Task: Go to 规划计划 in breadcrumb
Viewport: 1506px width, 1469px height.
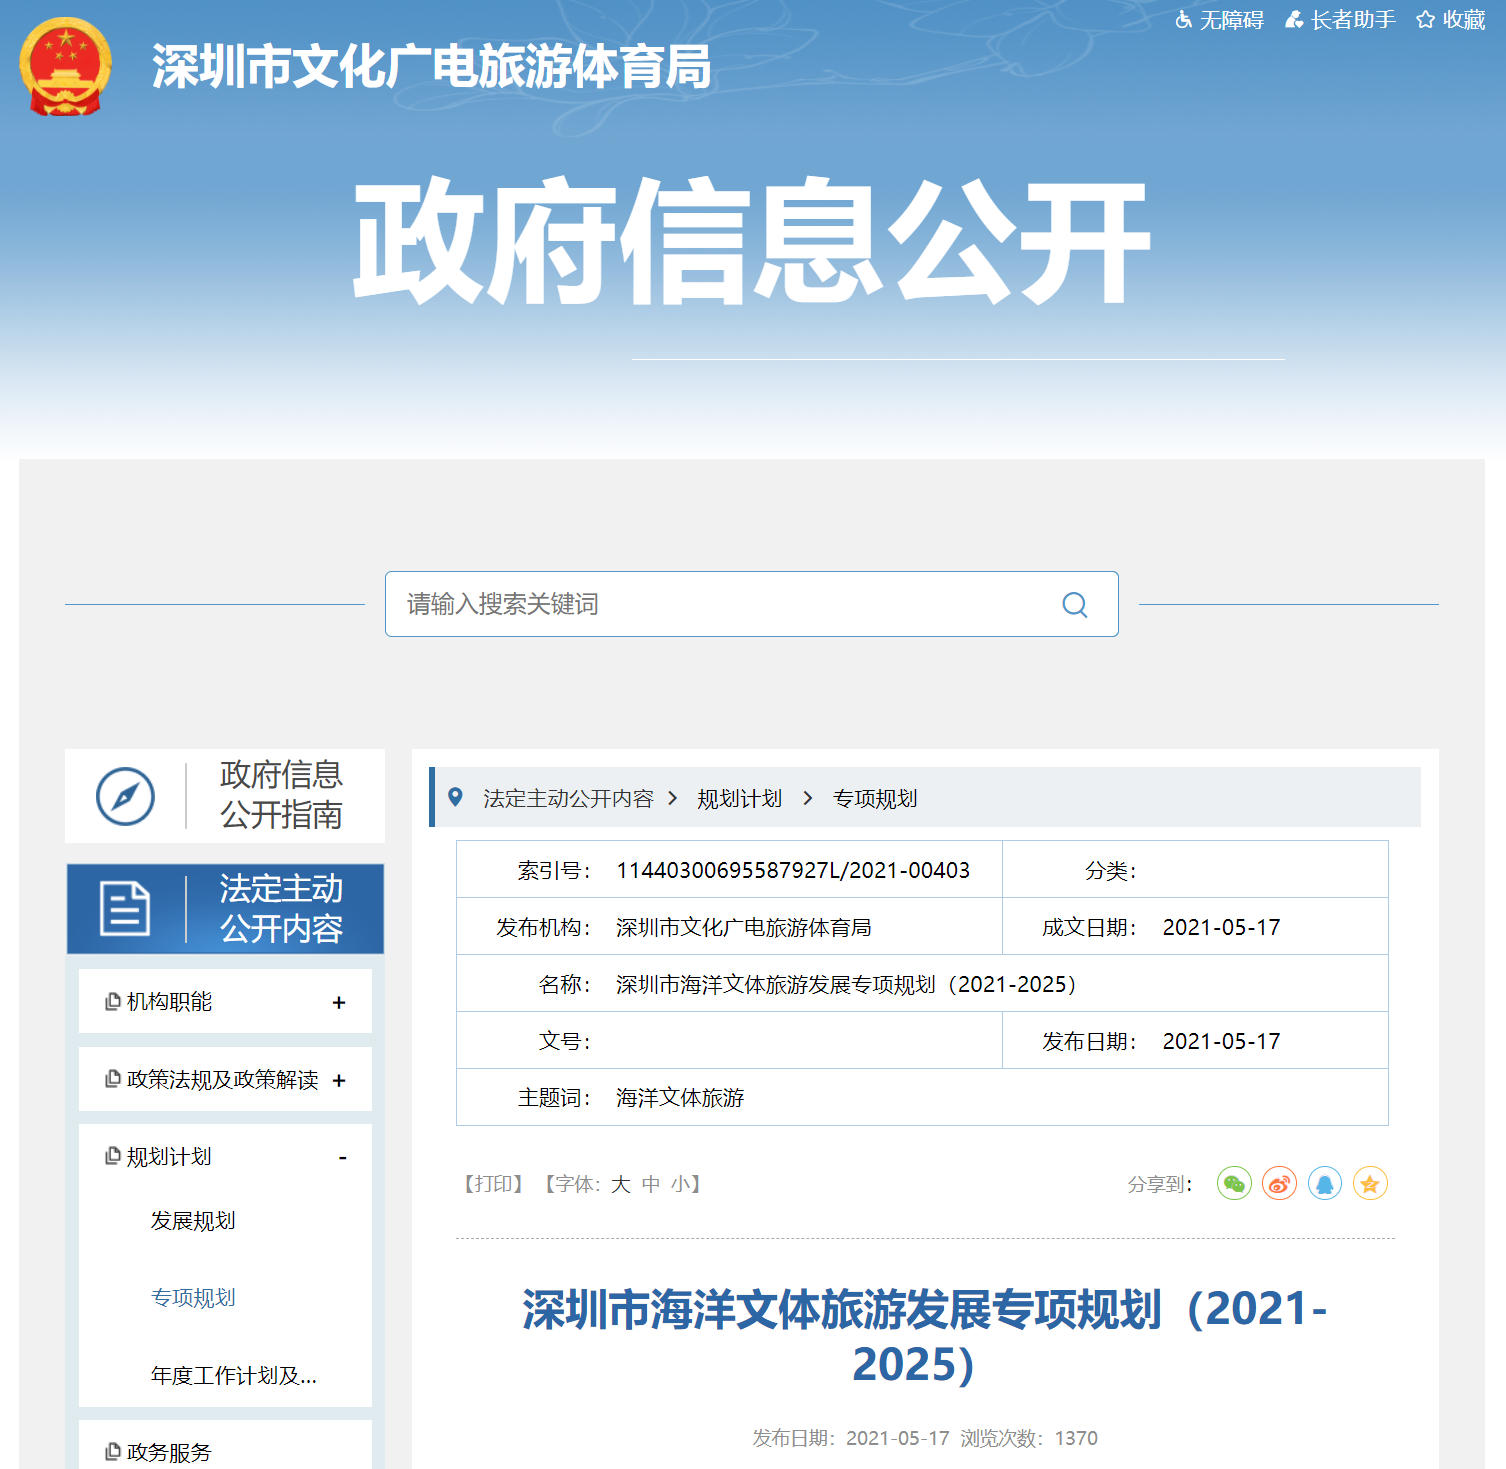Action: point(739,798)
